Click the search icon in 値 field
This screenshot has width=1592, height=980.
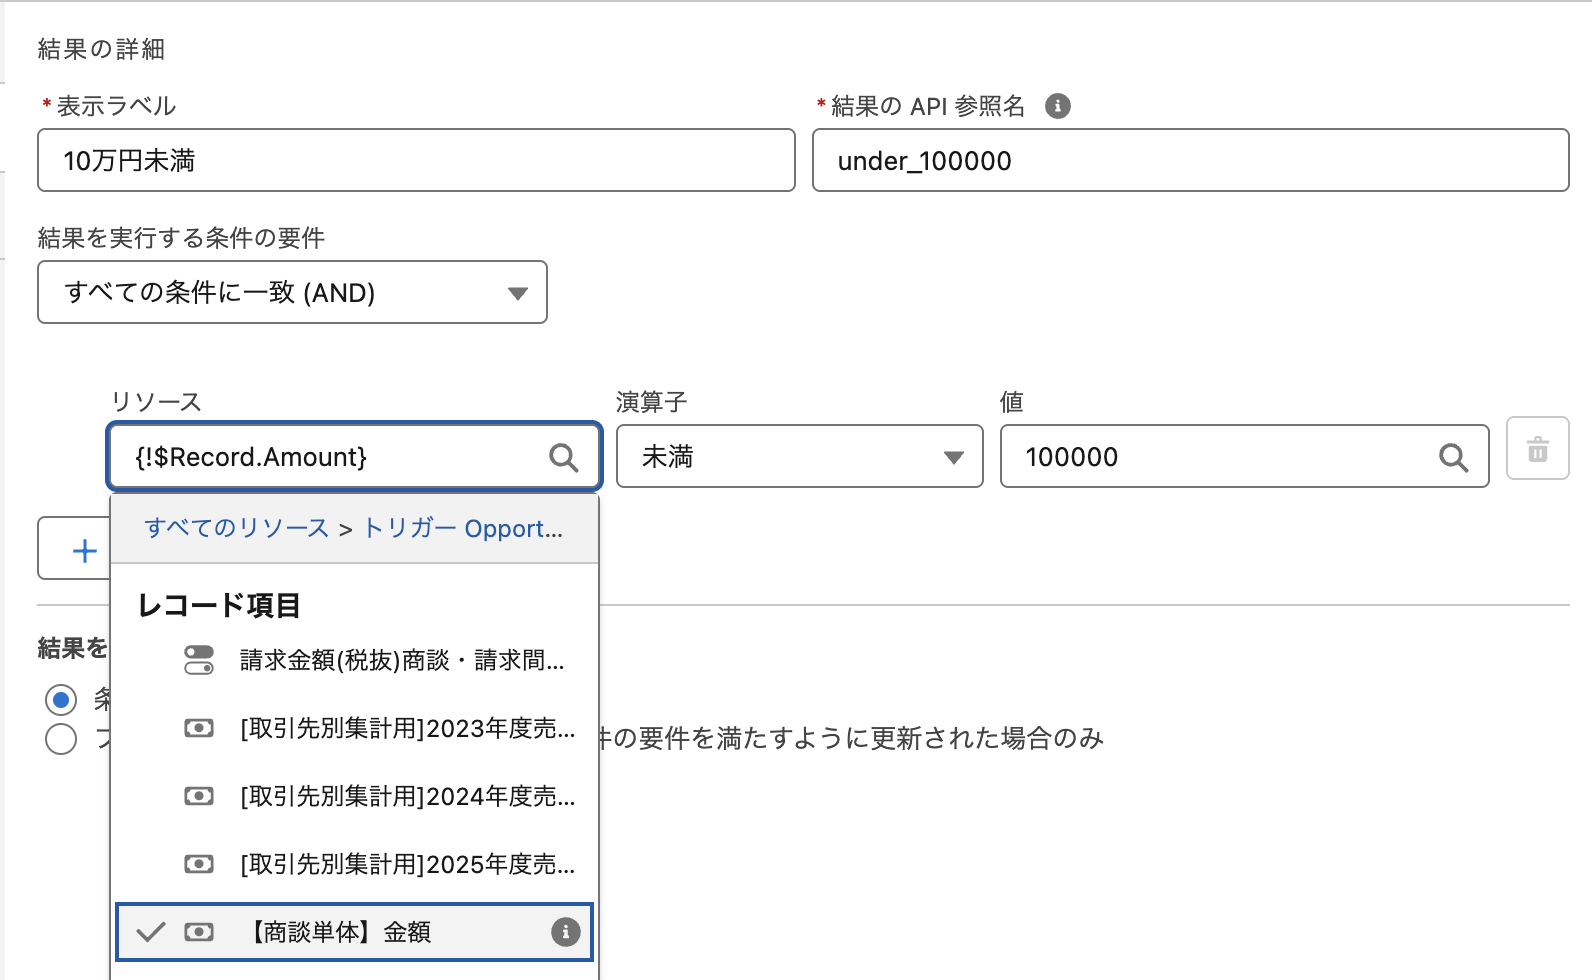(x=1453, y=458)
